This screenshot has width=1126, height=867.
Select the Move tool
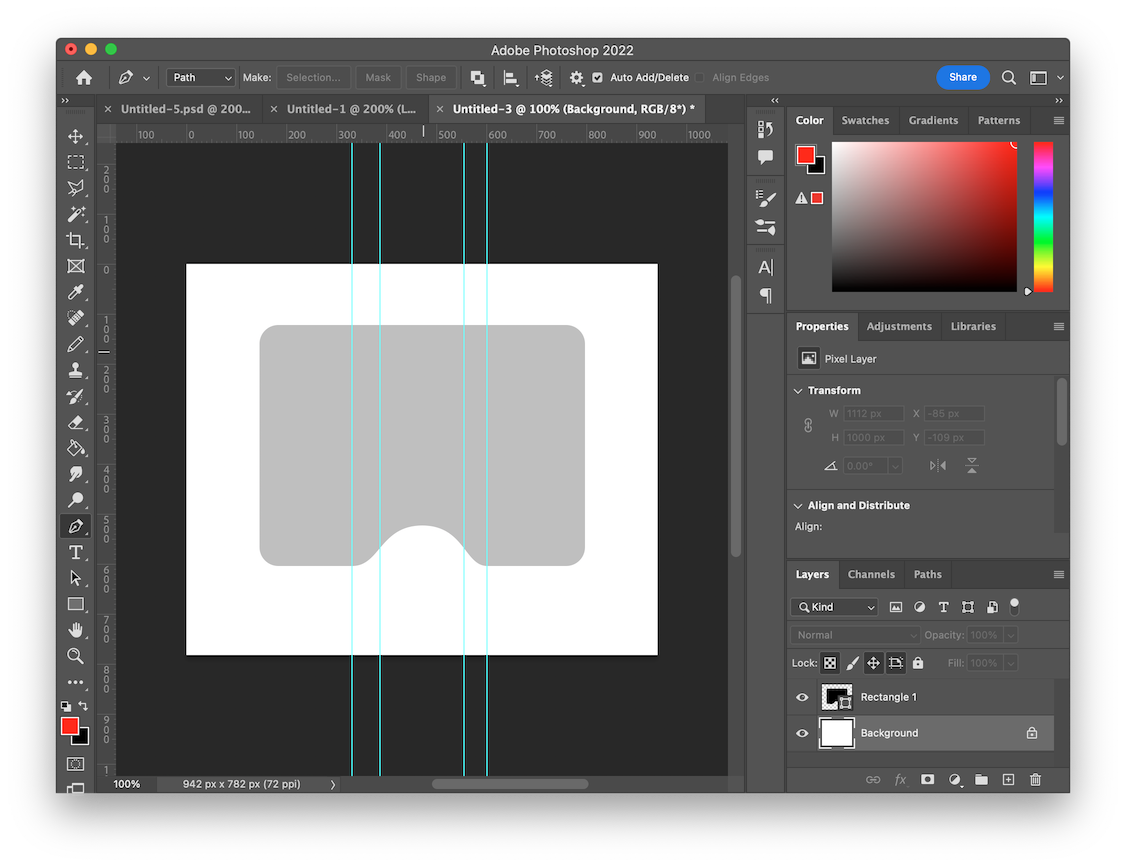(x=75, y=136)
